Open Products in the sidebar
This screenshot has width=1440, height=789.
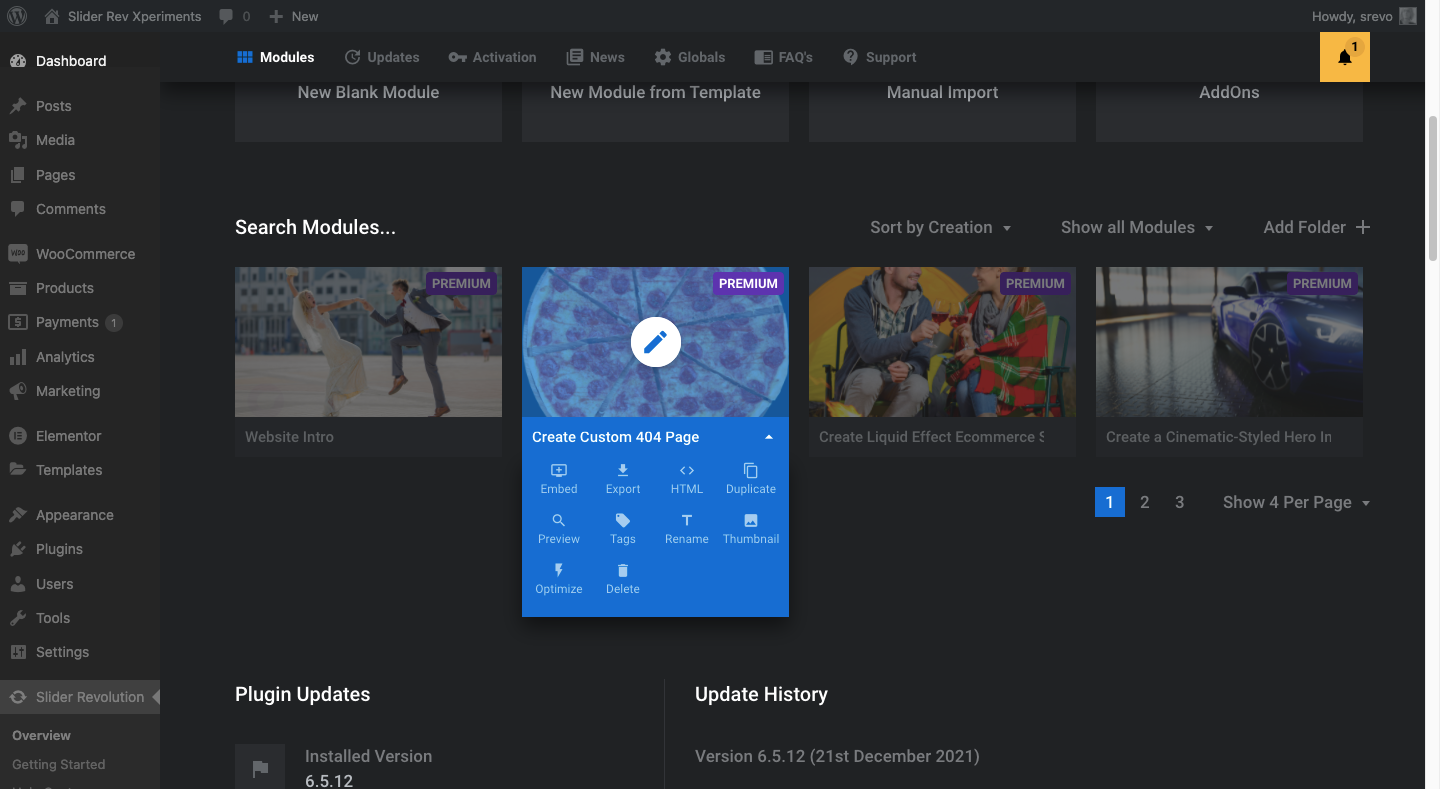click(80, 288)
